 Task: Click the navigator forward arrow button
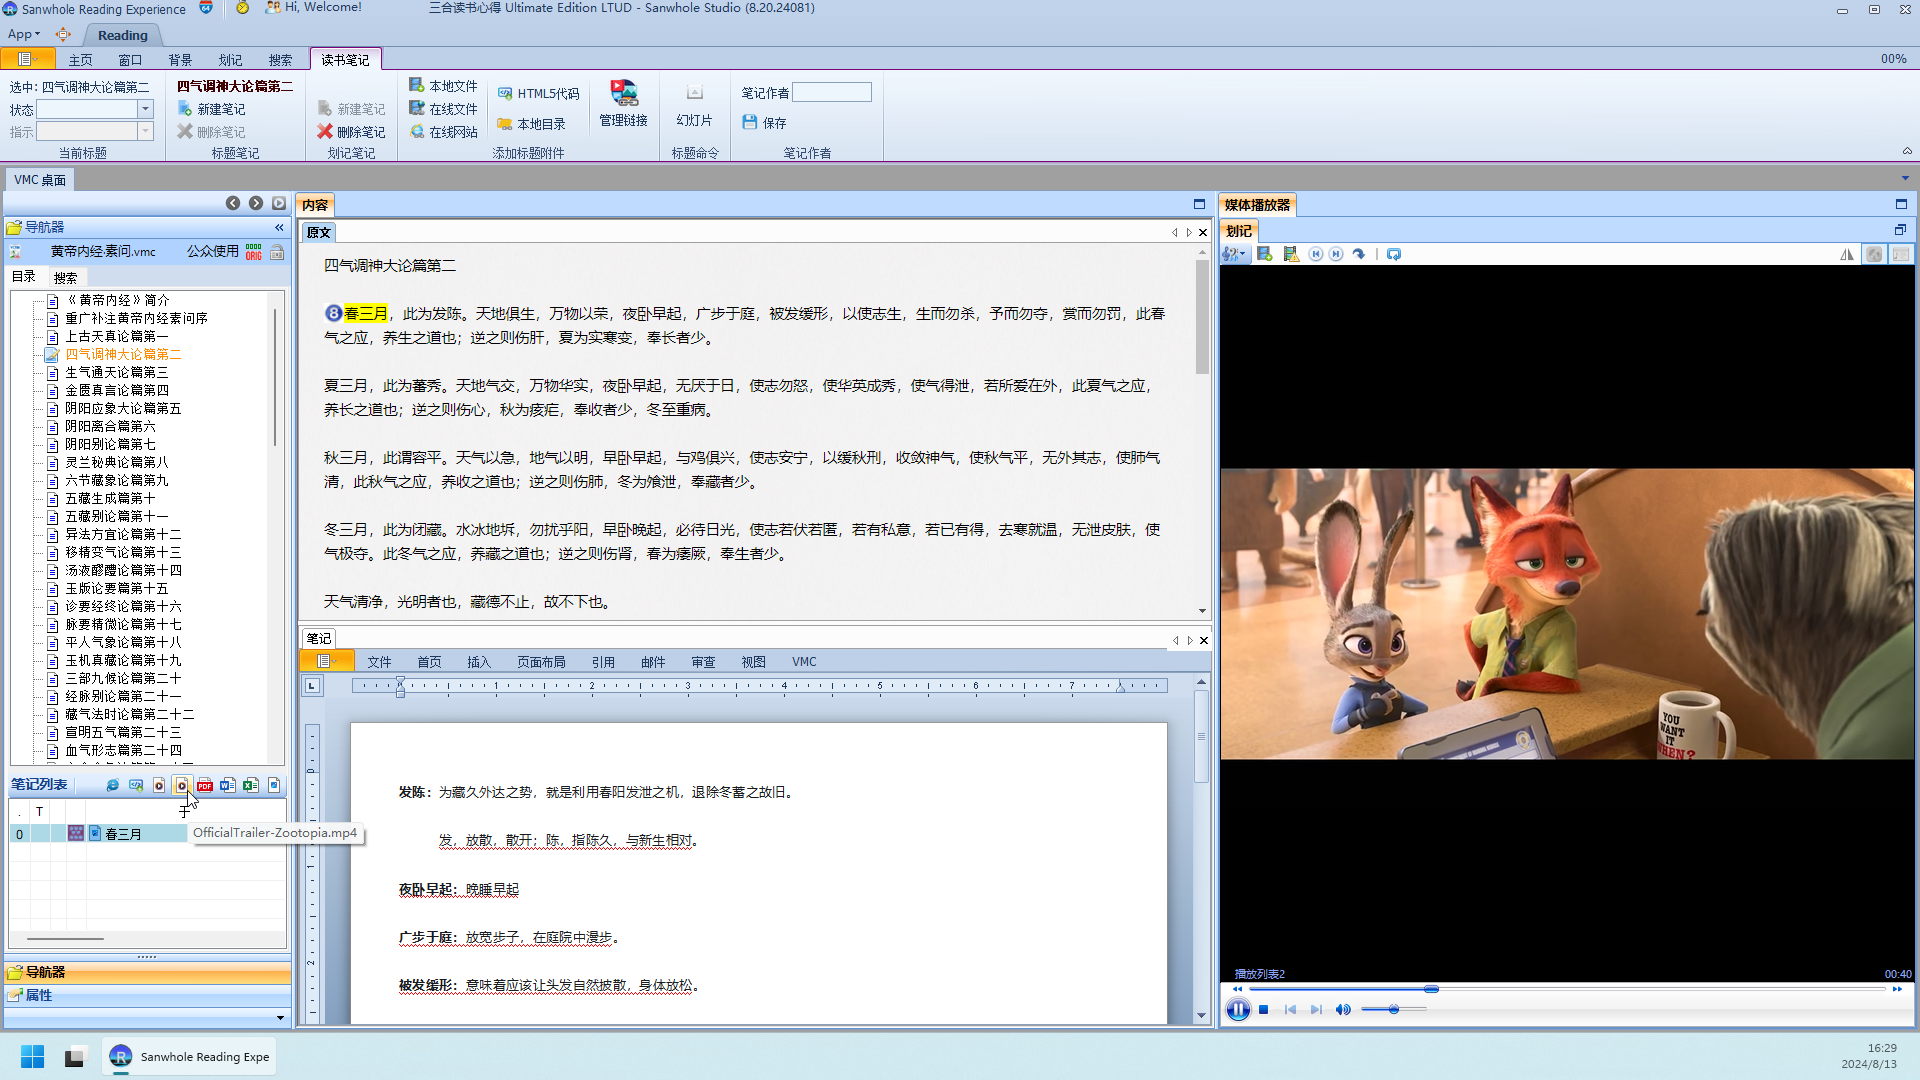[x=256, y=203]
